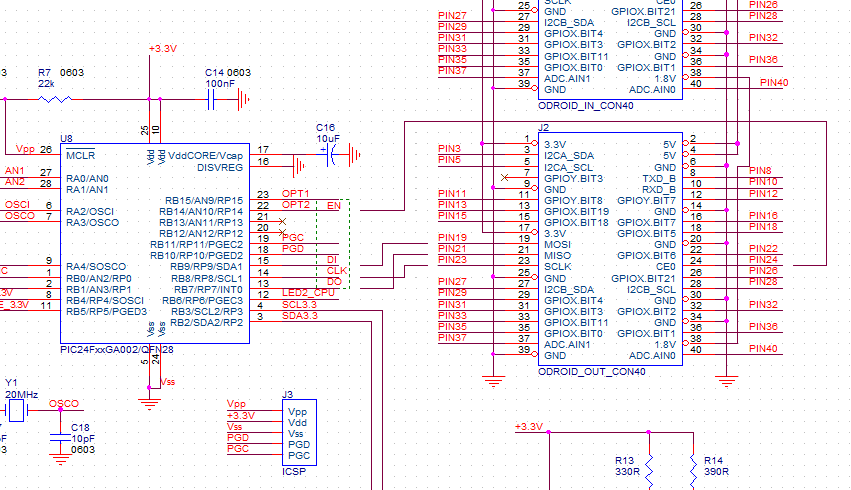Screen dimensions: 851x490
Task: Click ground symbol below U8 Vss pins
Action: click(x=149, y=404)
